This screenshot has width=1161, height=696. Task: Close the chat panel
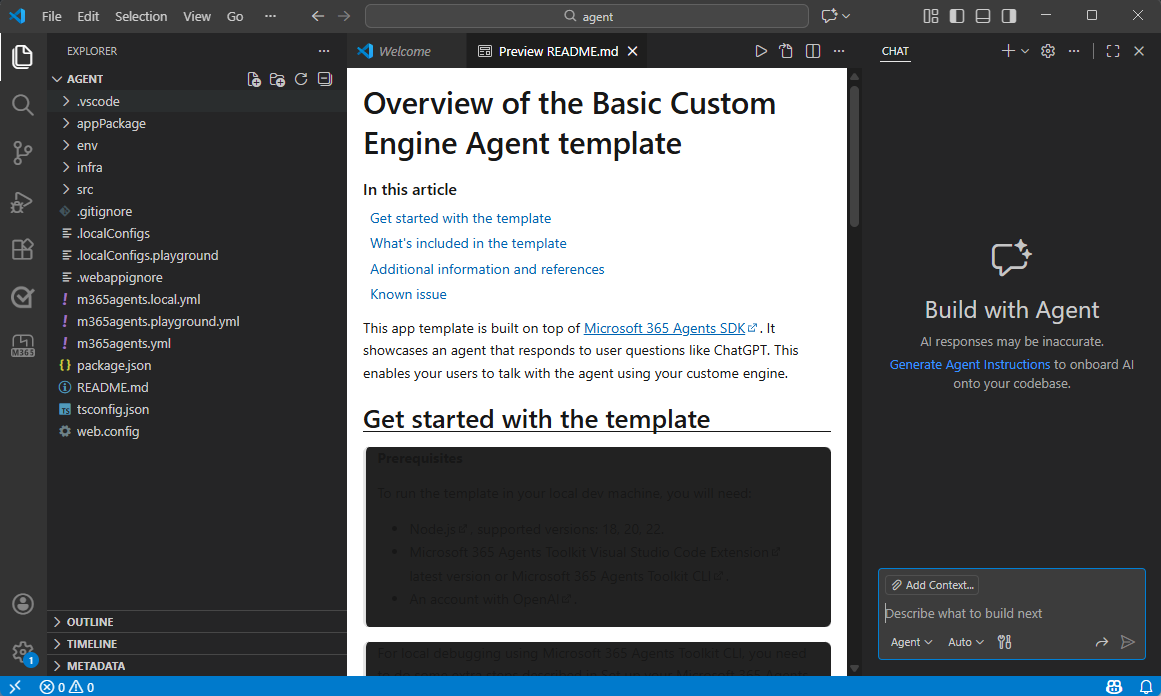tap(1140, 51)
